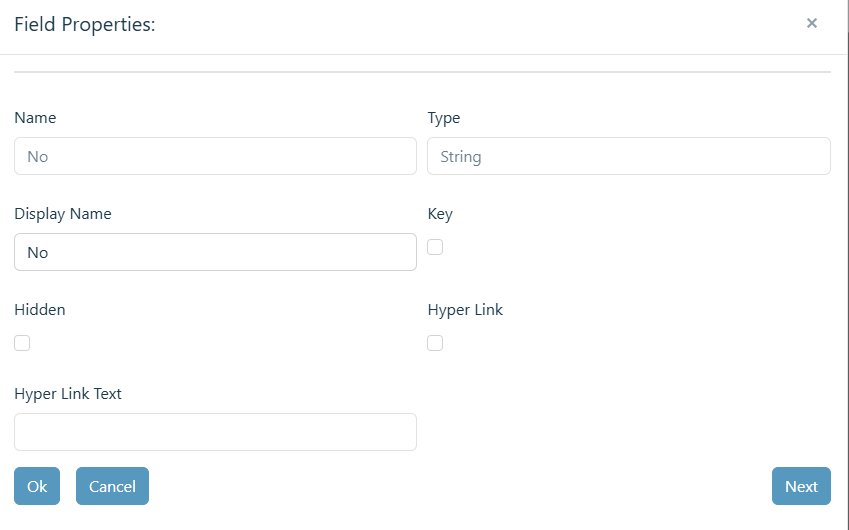Click the Type label text
Image resolution: width=849 pixels, height=530 pixels.
[x=443, y=118]
